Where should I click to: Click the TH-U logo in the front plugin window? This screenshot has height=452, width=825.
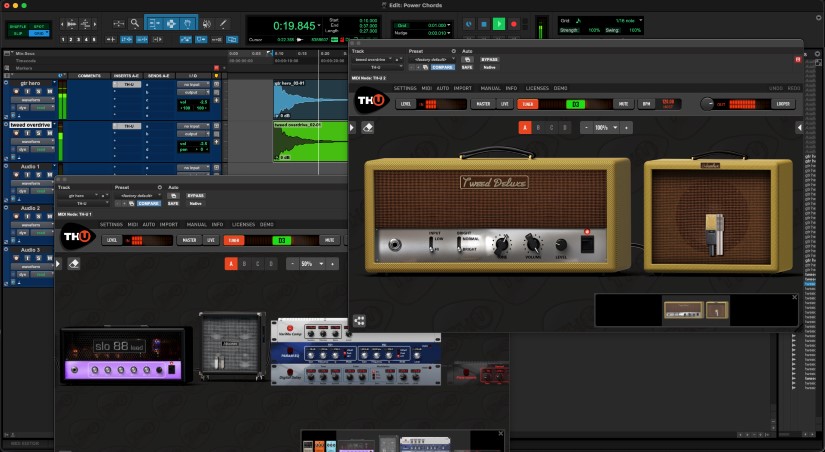[372, 101]
